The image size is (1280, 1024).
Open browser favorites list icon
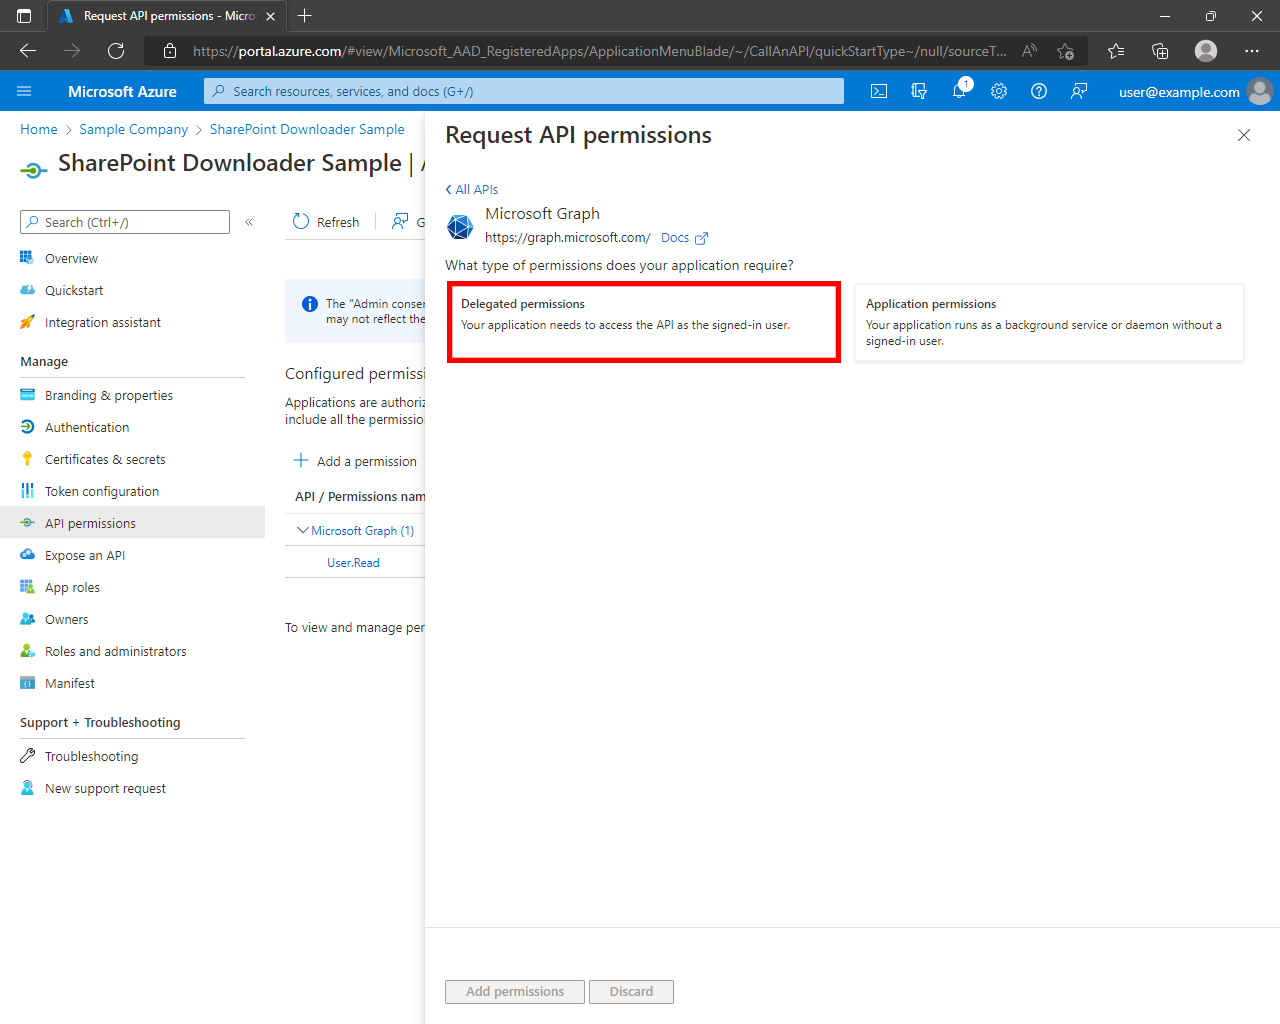tap(1116, 51)
